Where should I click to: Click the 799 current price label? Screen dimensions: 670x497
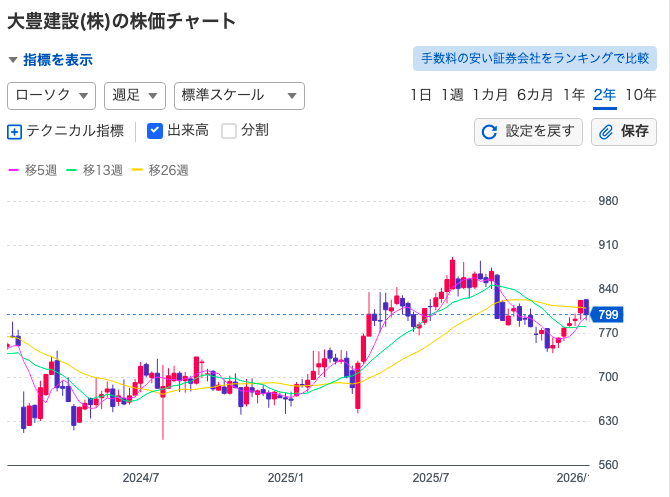[x=606, y=315]
